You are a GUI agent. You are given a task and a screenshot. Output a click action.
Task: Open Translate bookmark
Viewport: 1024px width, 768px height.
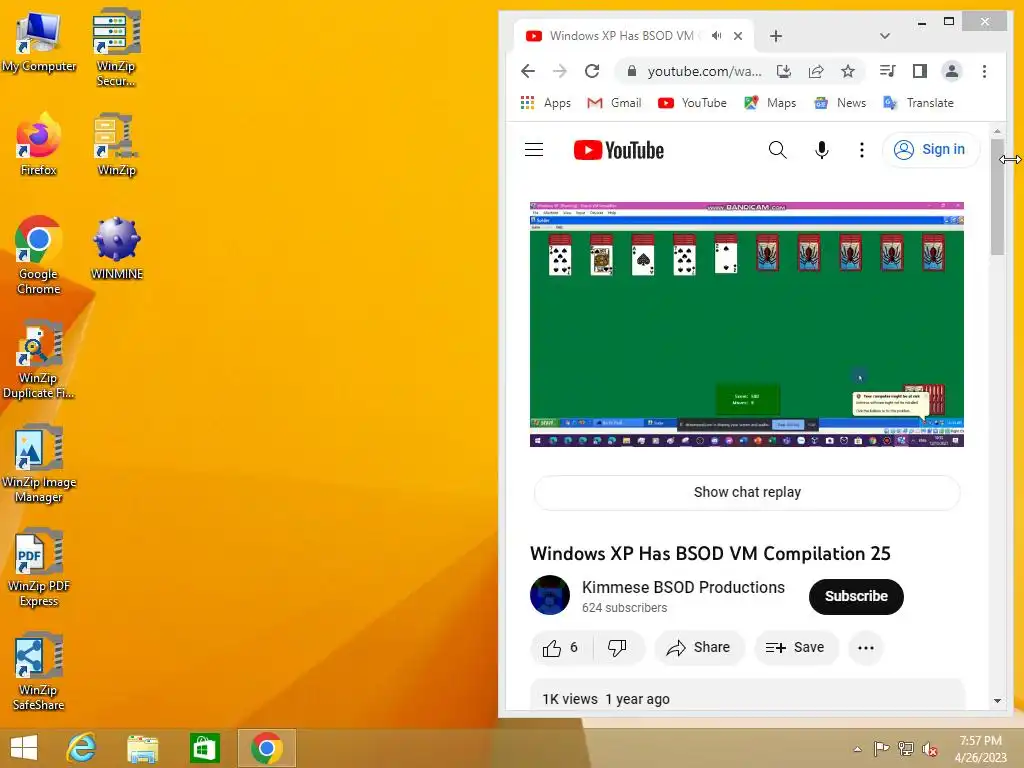click(918, 103)
